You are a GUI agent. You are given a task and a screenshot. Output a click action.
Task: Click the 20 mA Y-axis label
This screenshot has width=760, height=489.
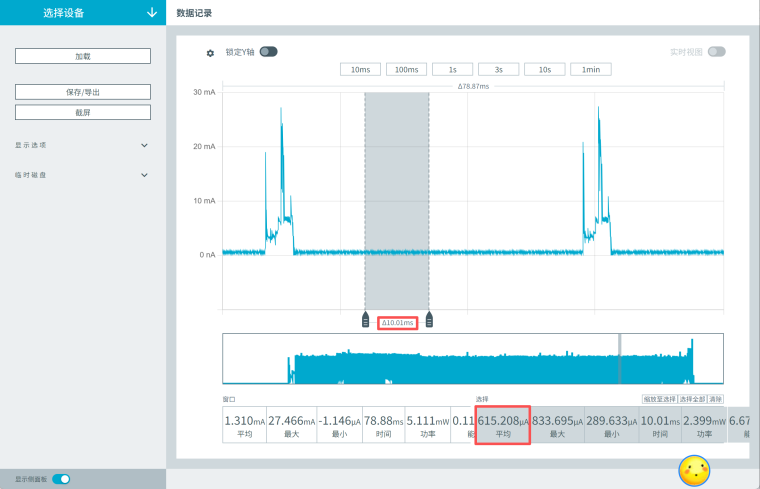point(204,146)
